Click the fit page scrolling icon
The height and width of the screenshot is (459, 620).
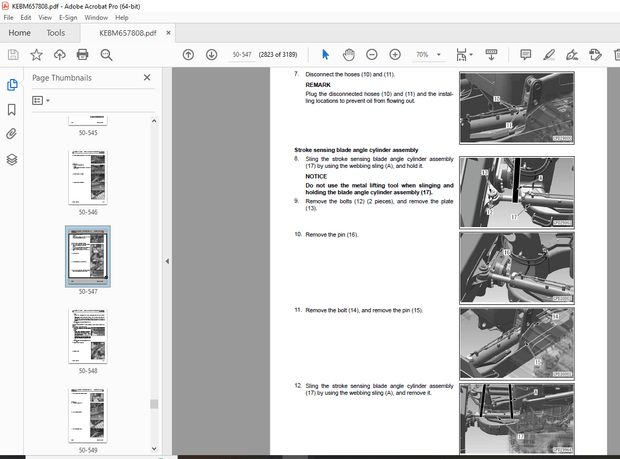461,55
